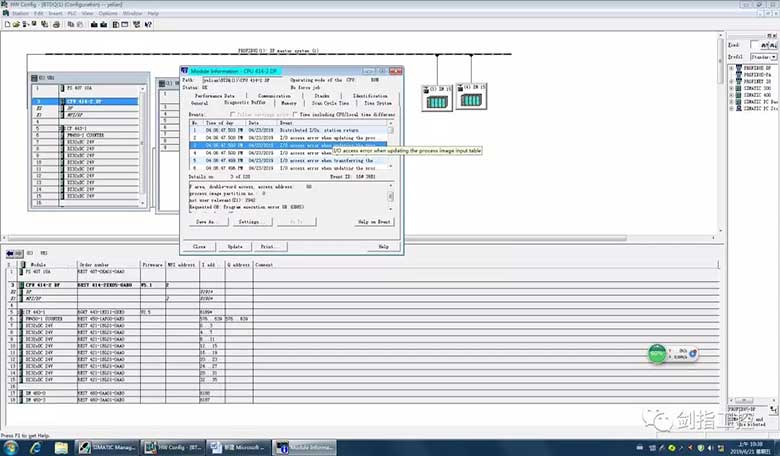Click the Microsoft Word taskbar item
The image size is (780, 456).
(x=238, y=448)
